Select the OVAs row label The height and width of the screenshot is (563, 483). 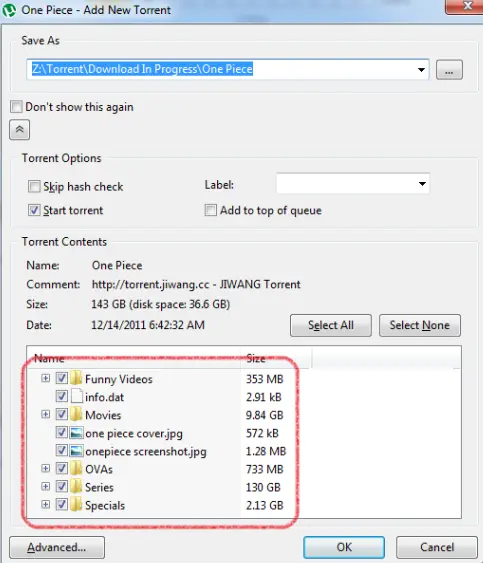(x=99, y=469)
